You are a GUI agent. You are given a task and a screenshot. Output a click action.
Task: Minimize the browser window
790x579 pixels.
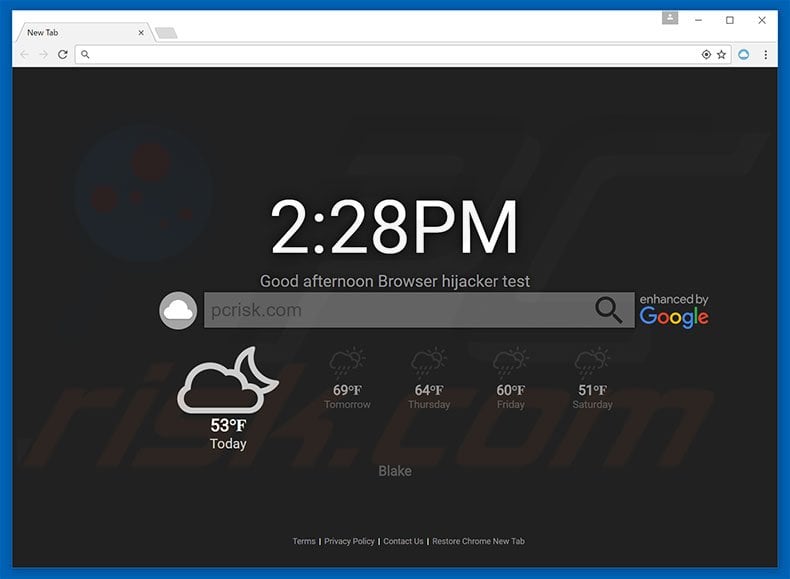(698, 20)
